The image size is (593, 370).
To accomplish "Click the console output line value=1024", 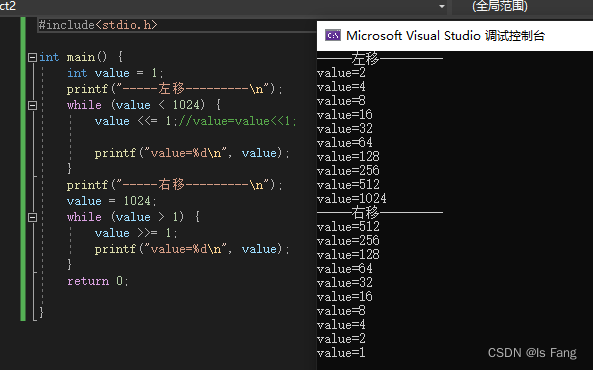I will (x=352, y=199).
